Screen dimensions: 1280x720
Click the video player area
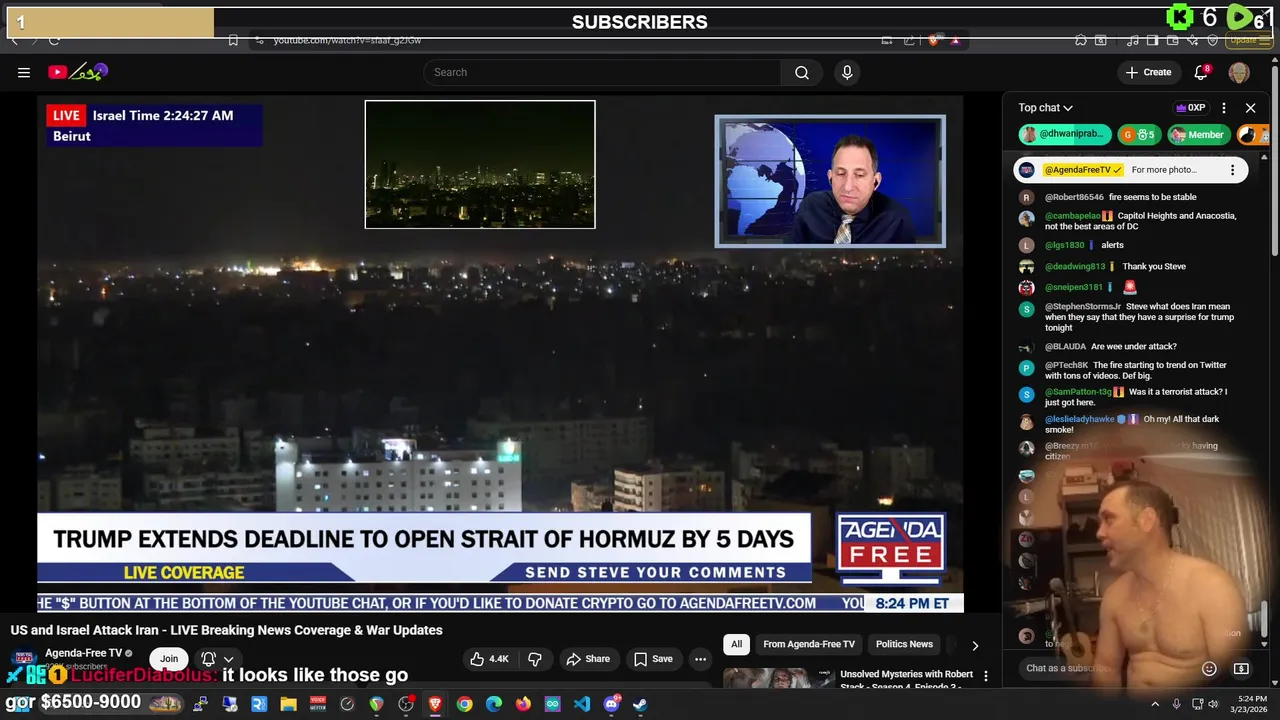(500, 352)
